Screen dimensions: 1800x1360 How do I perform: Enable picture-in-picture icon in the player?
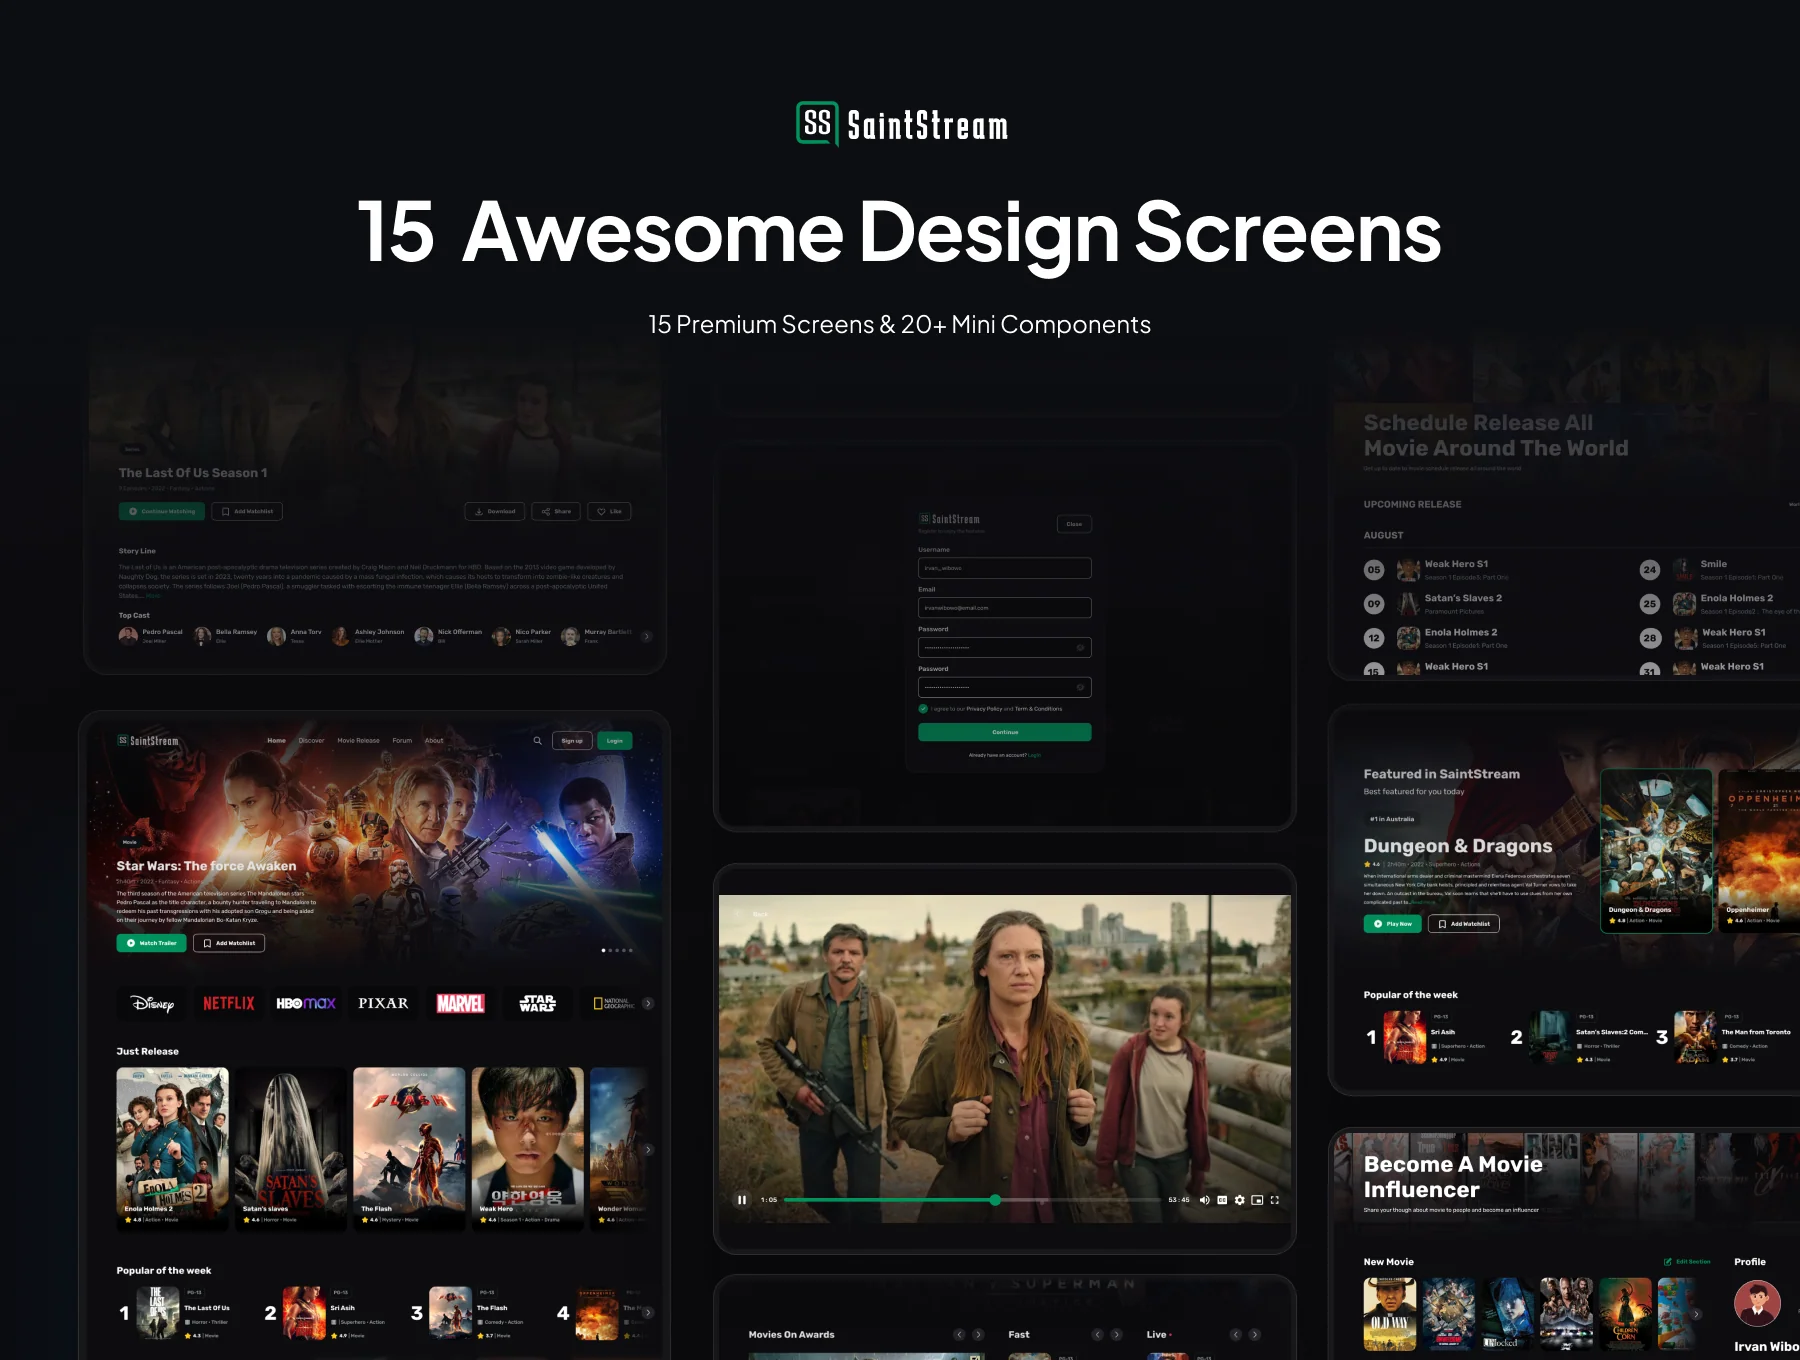(x=1257, y=1200)
